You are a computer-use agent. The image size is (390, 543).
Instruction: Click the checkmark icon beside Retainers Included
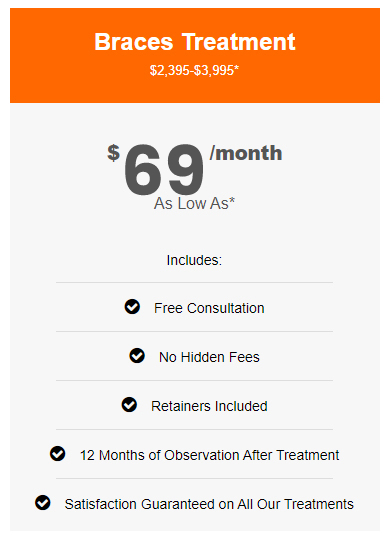click(129, 404)
